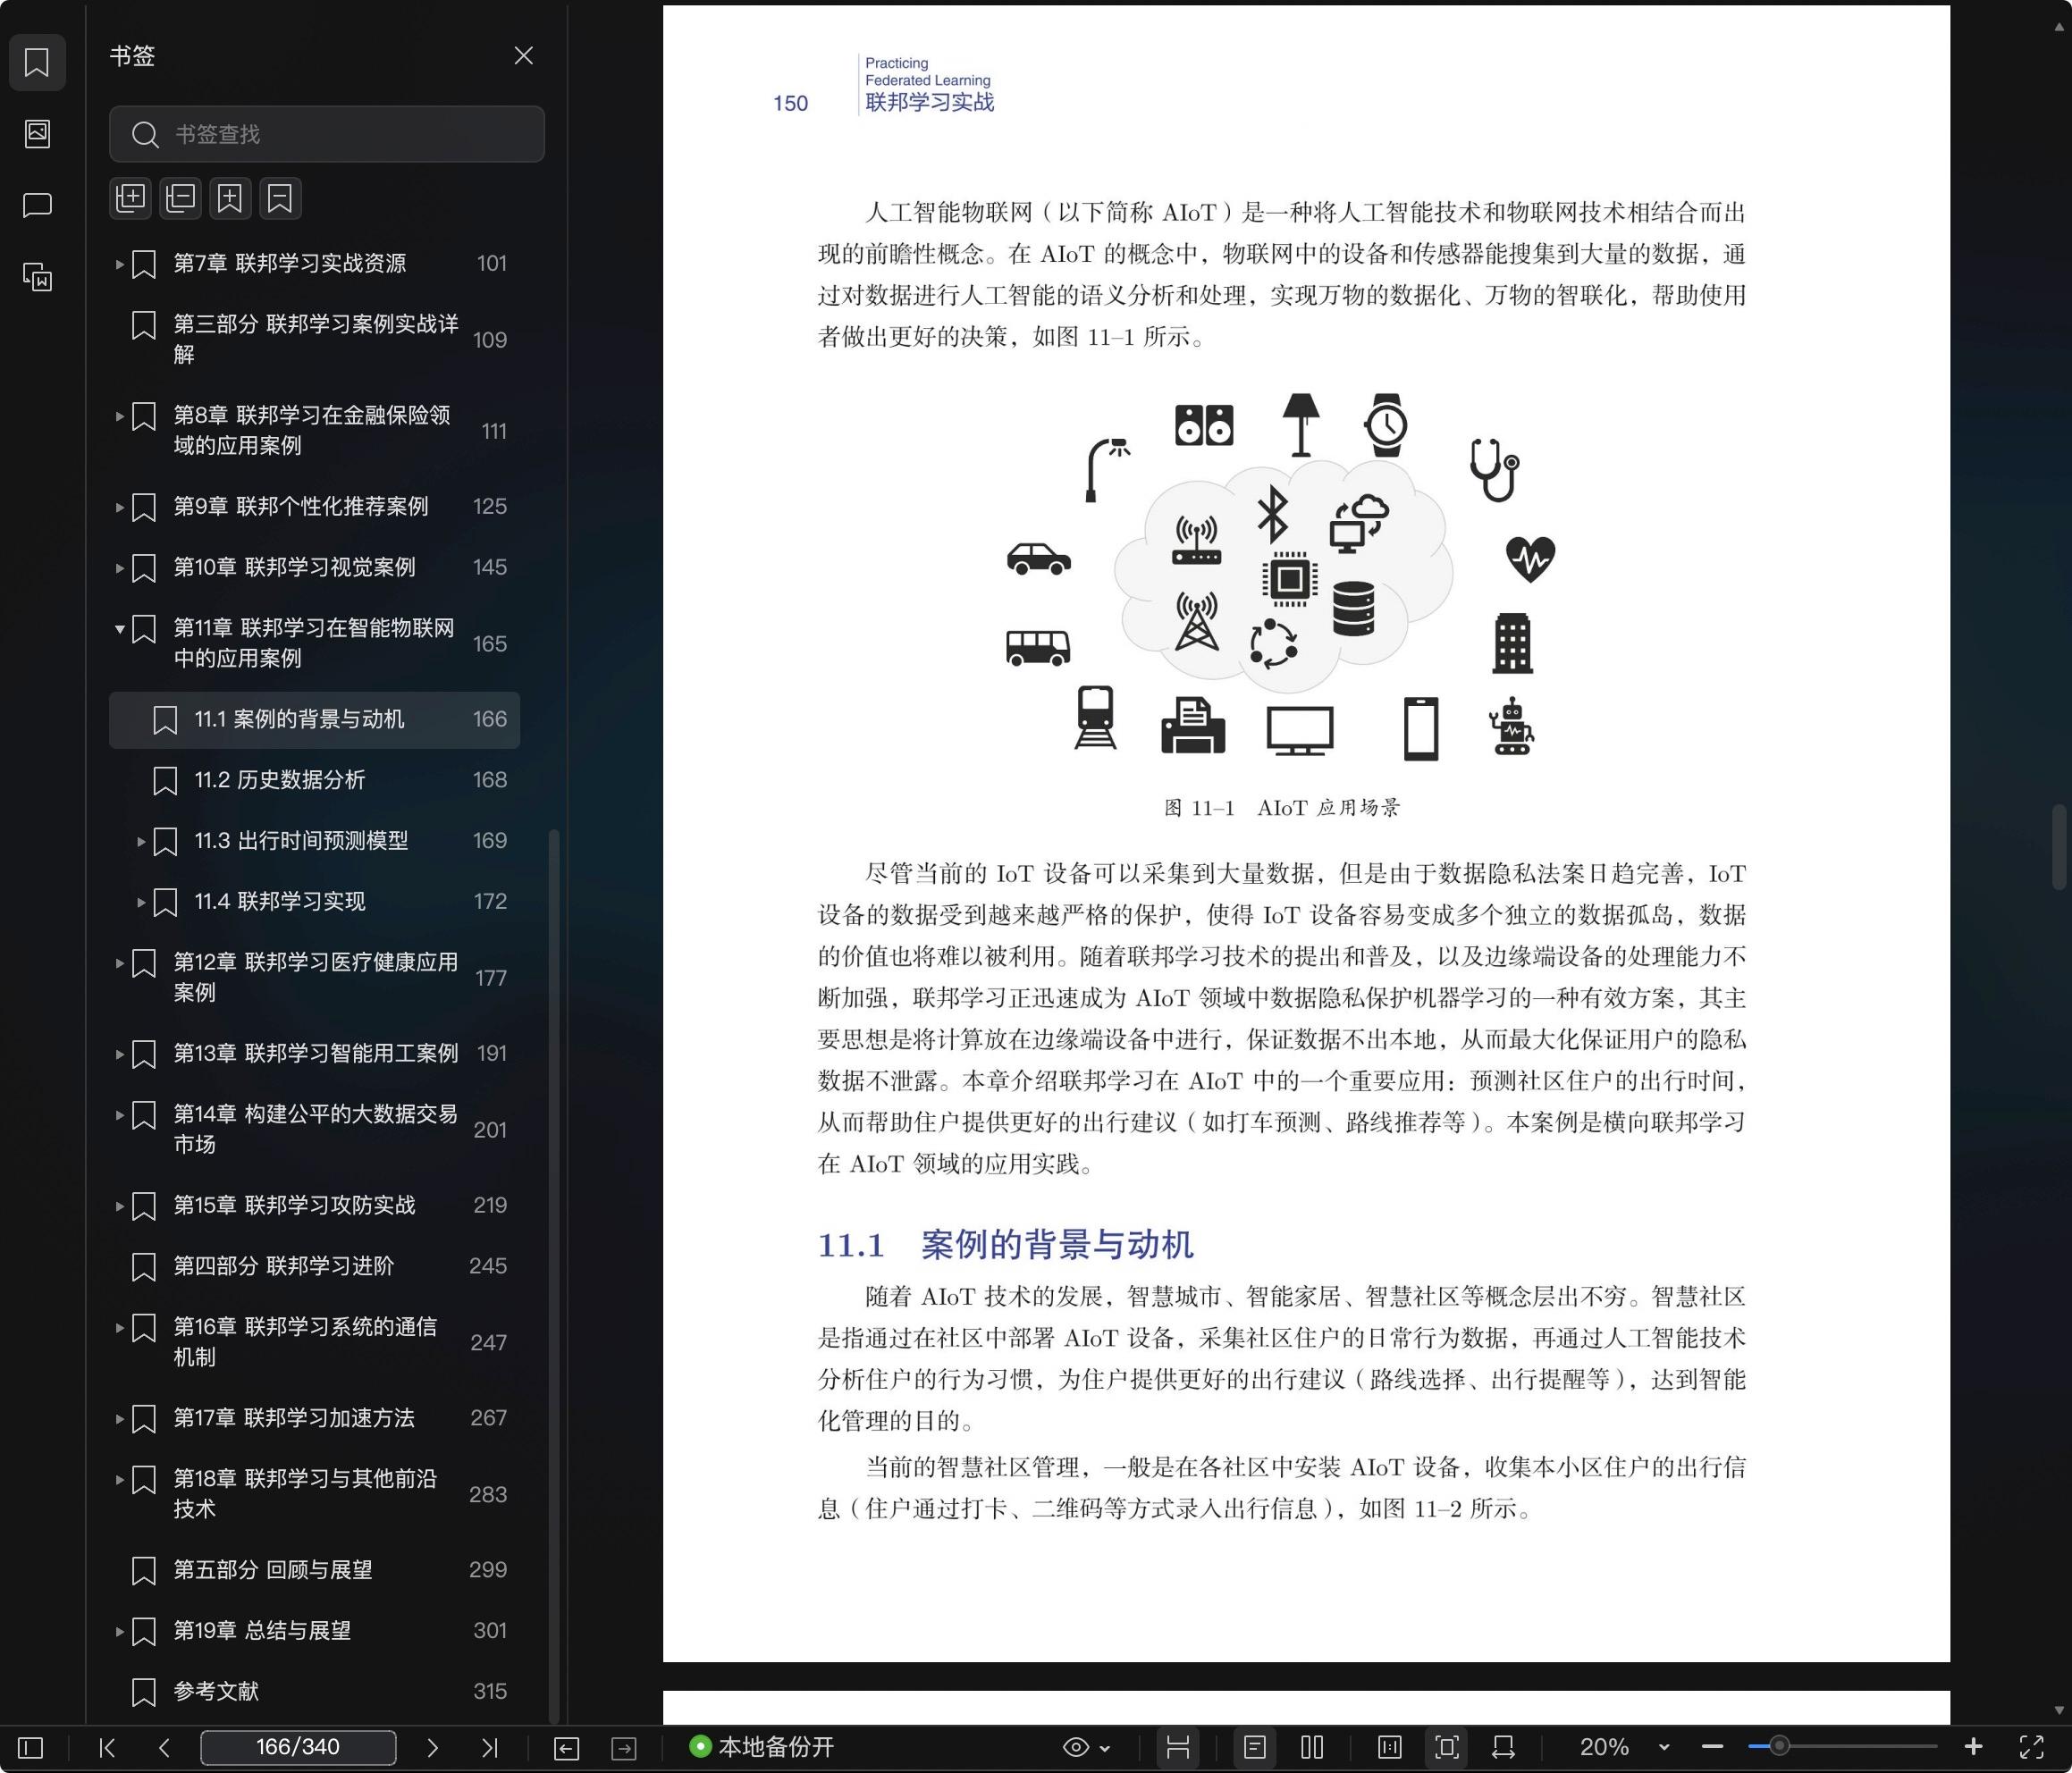Jump to 第三部分 联邦学习案例实战详解
This screenshot has height=1773, width=2072.
click(x=315, y=339)
